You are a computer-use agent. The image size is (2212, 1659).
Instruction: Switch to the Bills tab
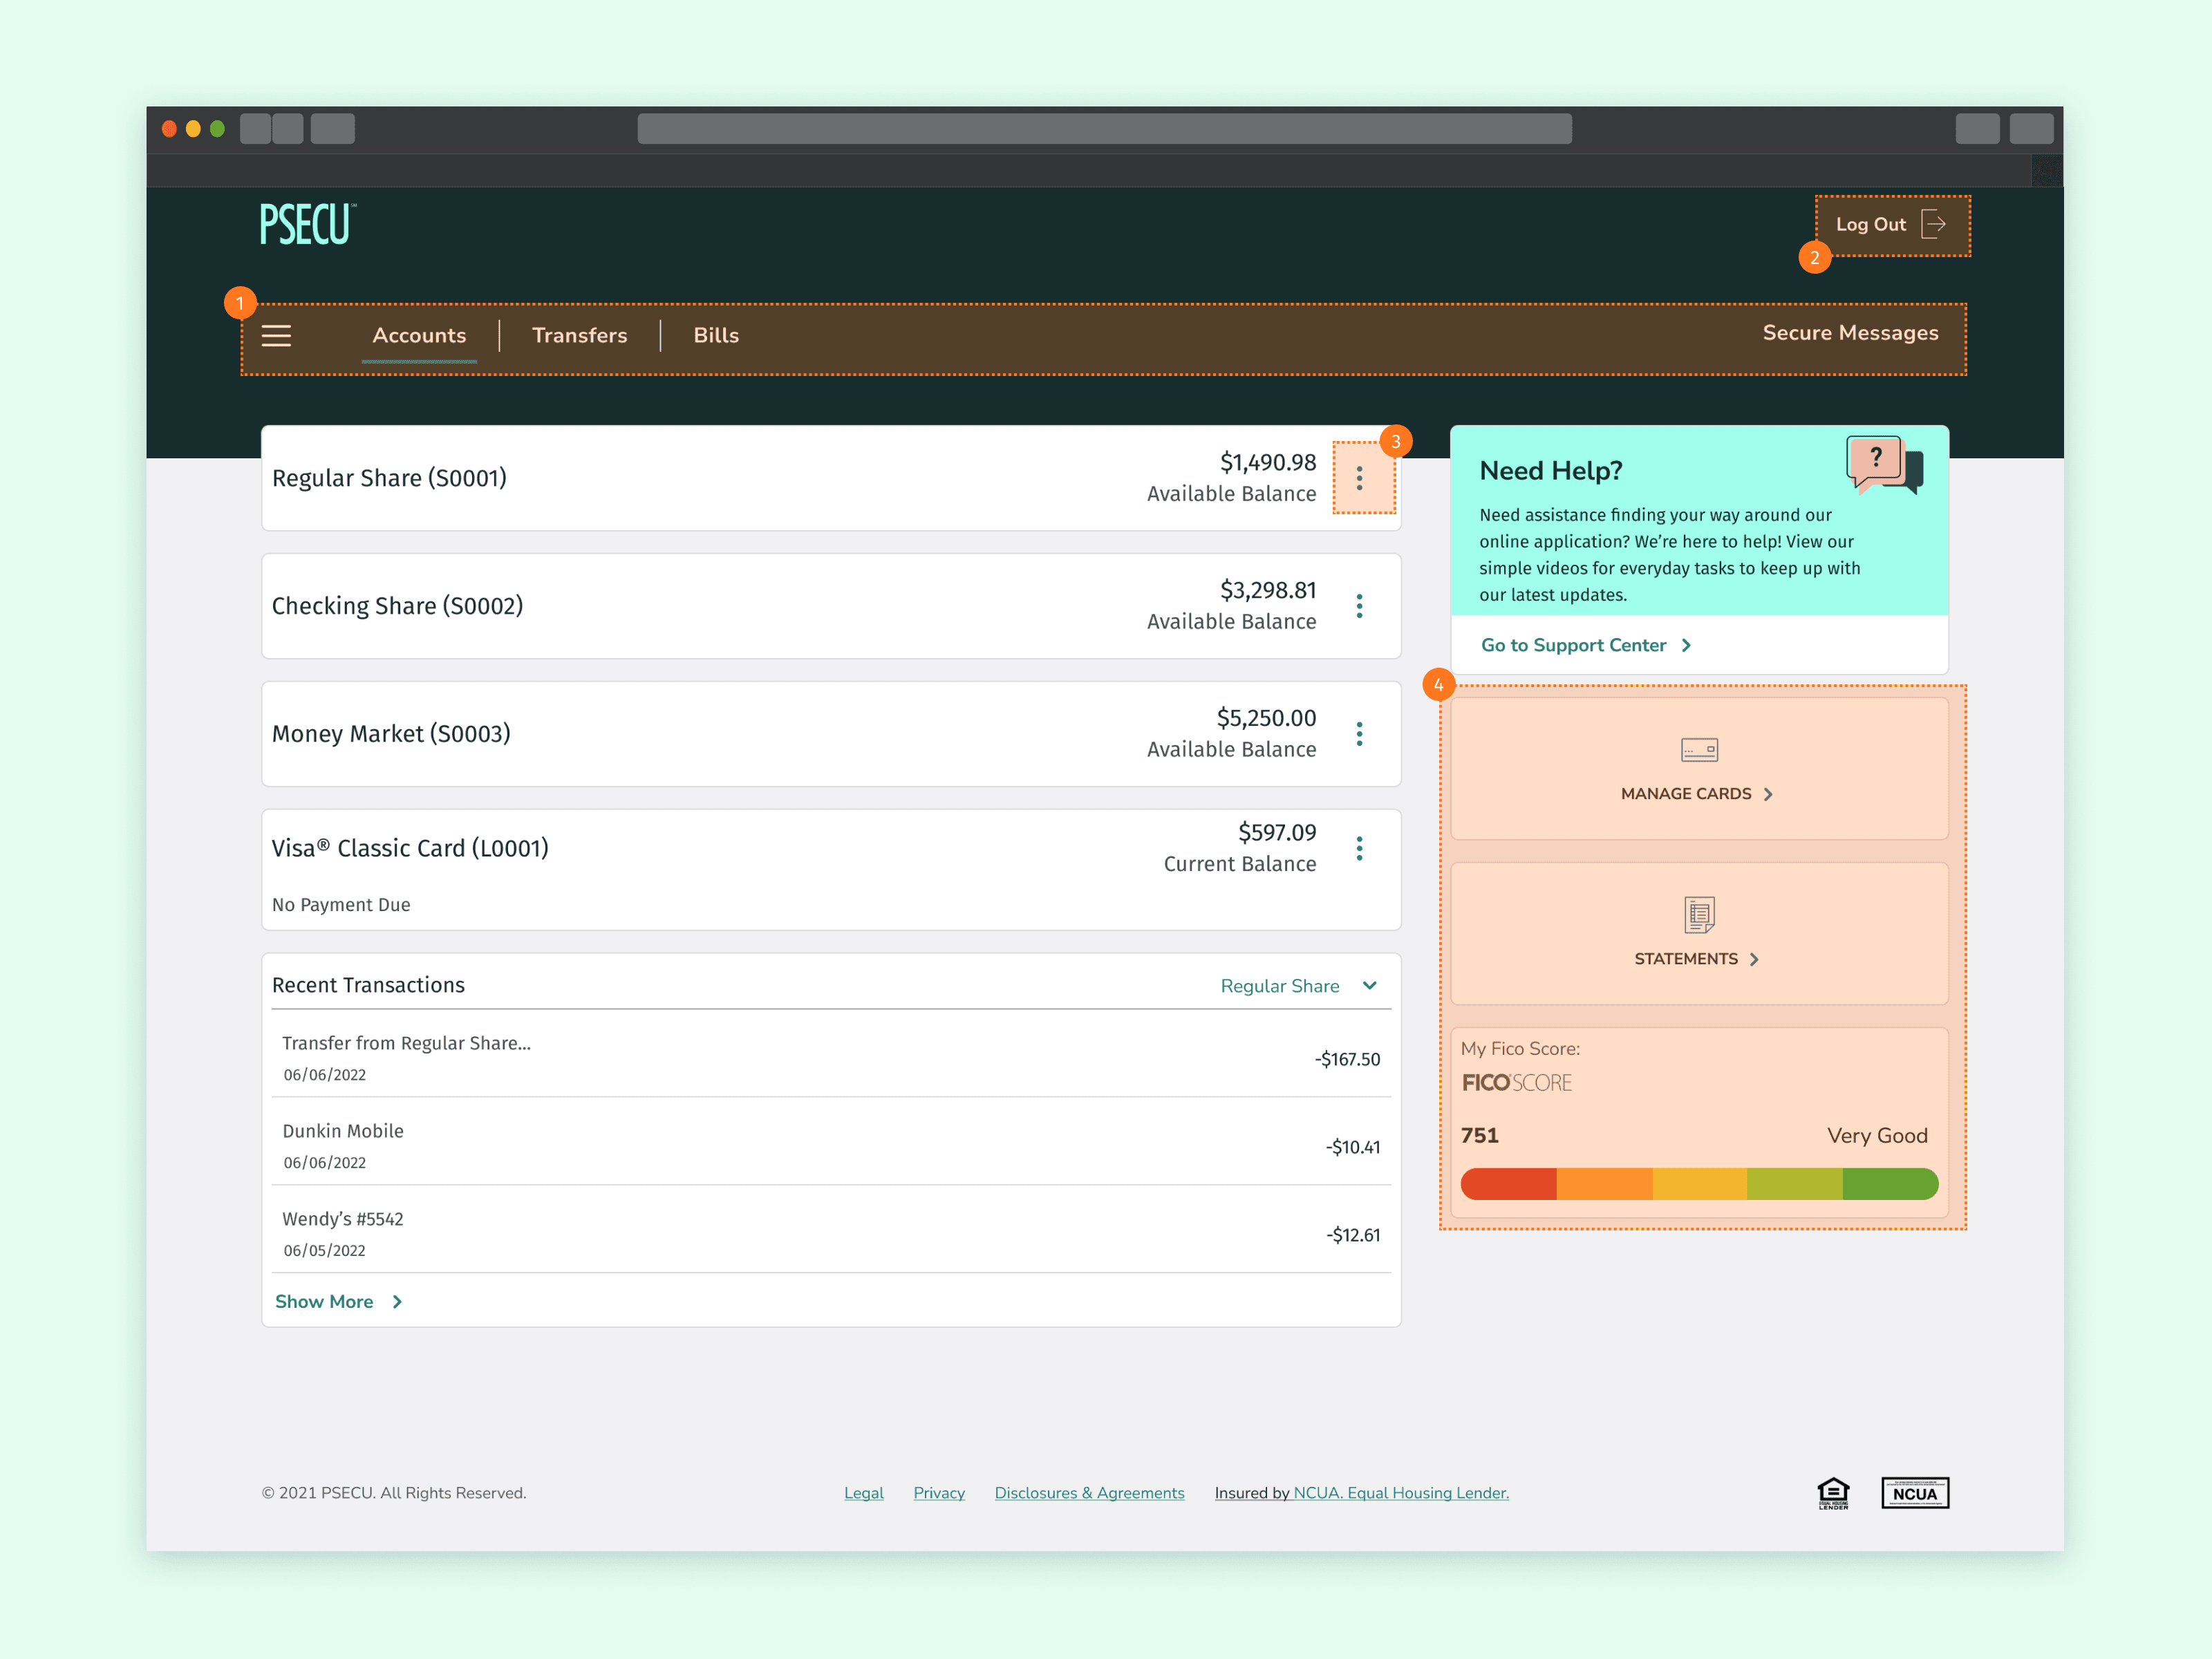click(716, 336)
